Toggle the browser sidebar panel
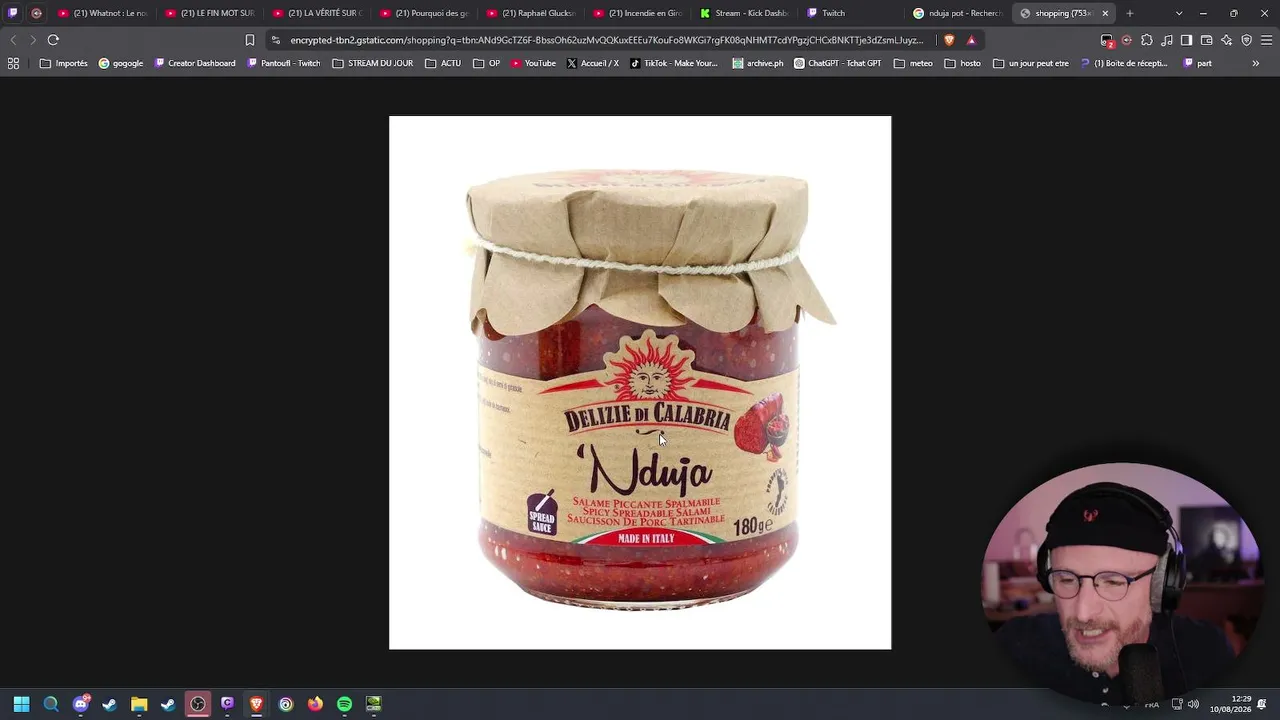This screenshot has height=720, width=1280. (1187, 40)
